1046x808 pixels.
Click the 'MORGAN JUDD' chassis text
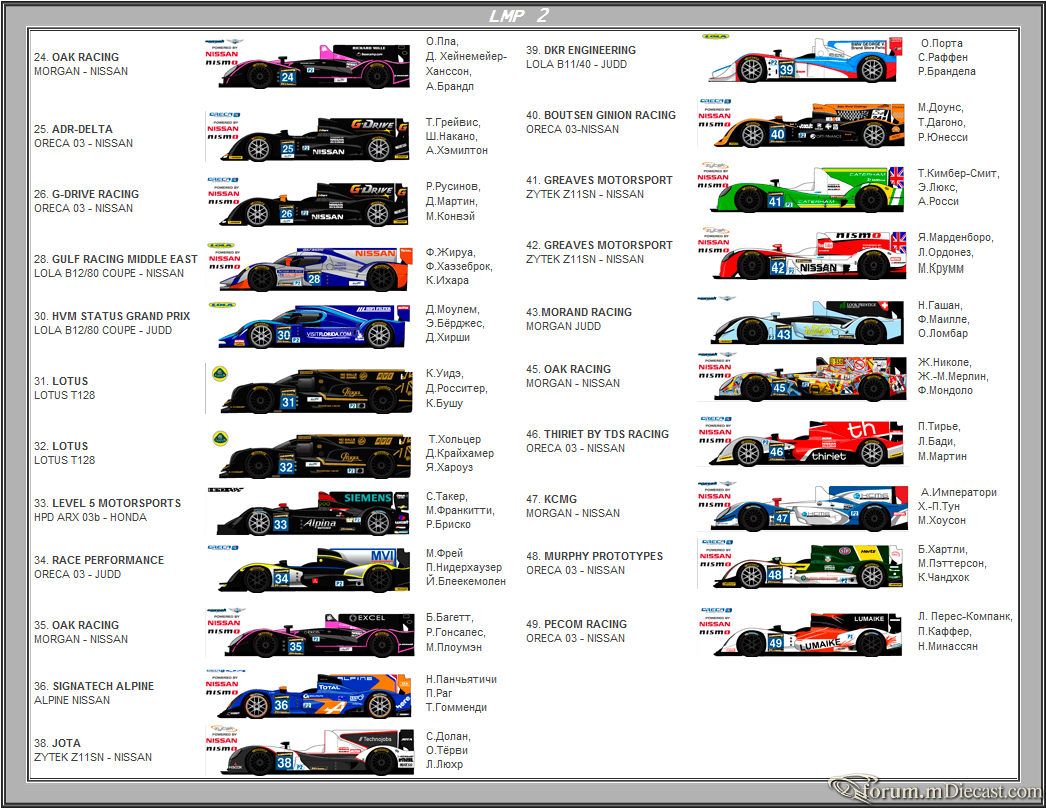pos(564,326)
